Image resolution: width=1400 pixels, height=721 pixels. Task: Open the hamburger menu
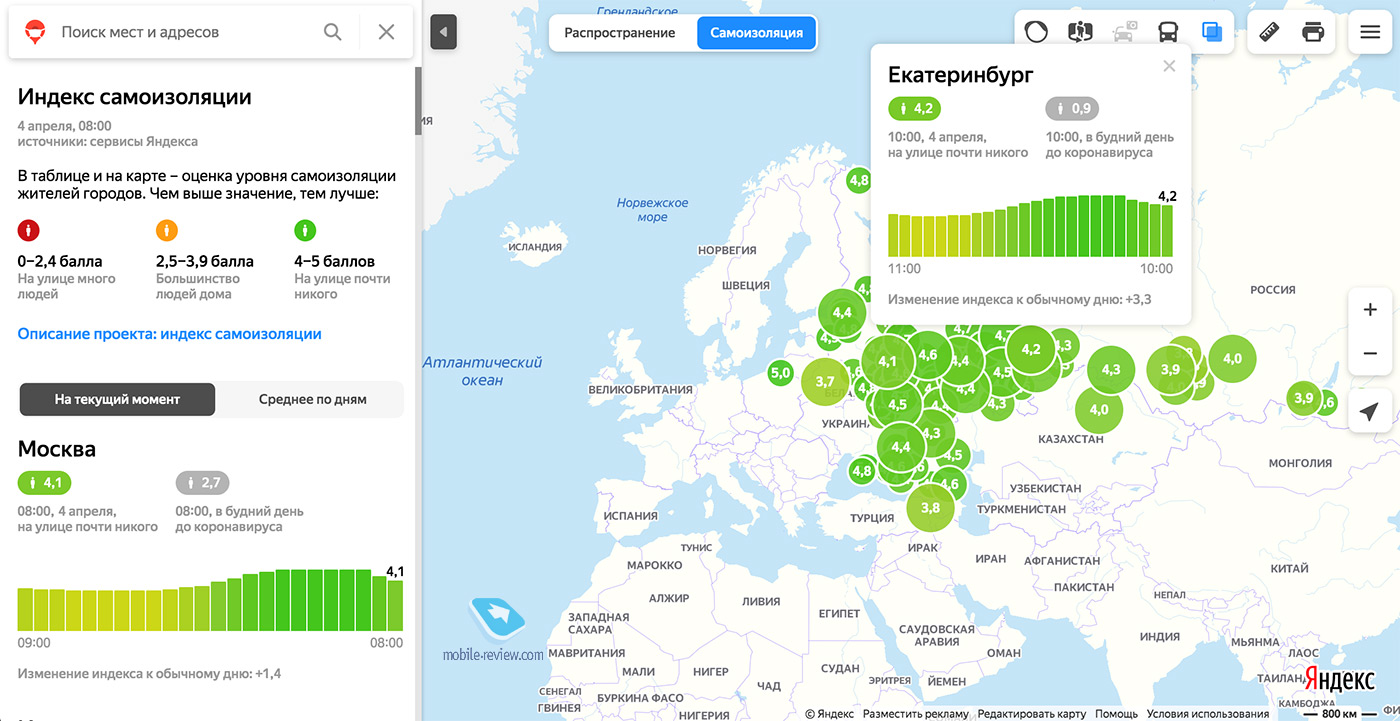click(1369, 32)
